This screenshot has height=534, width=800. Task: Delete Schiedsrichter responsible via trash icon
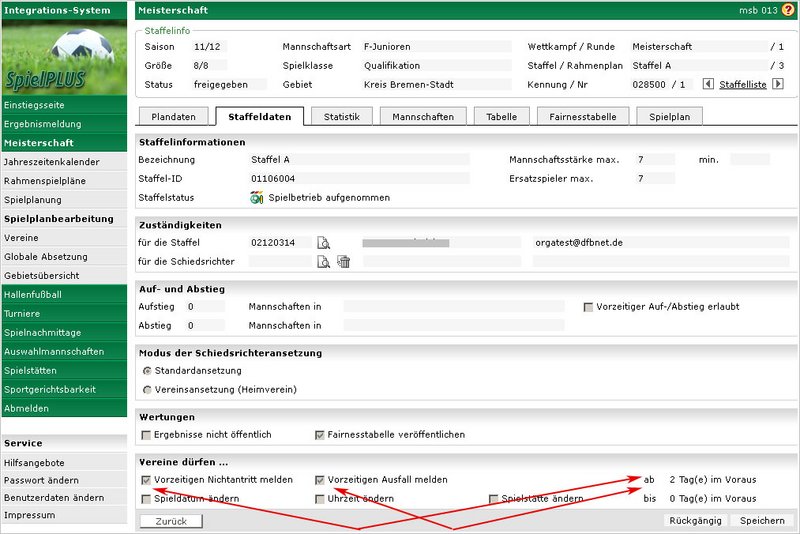click(x=343, y=262)
